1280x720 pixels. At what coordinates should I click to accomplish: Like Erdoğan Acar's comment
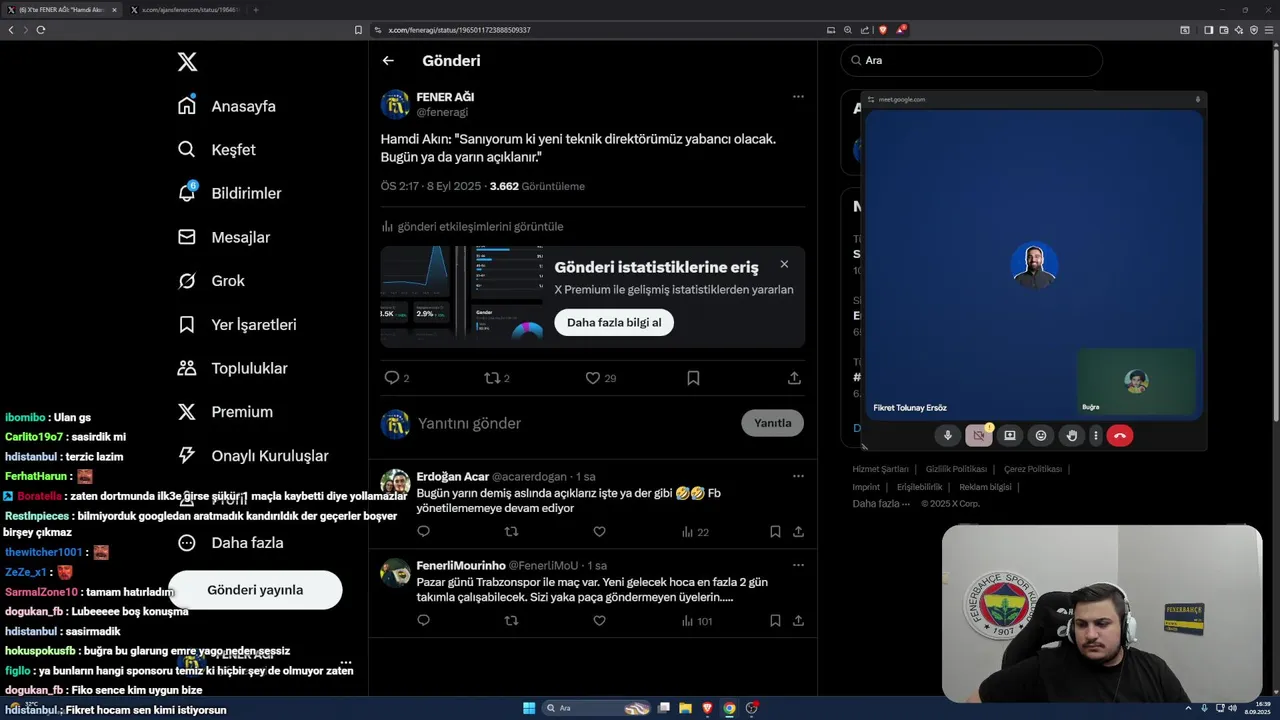coord(599,532)
